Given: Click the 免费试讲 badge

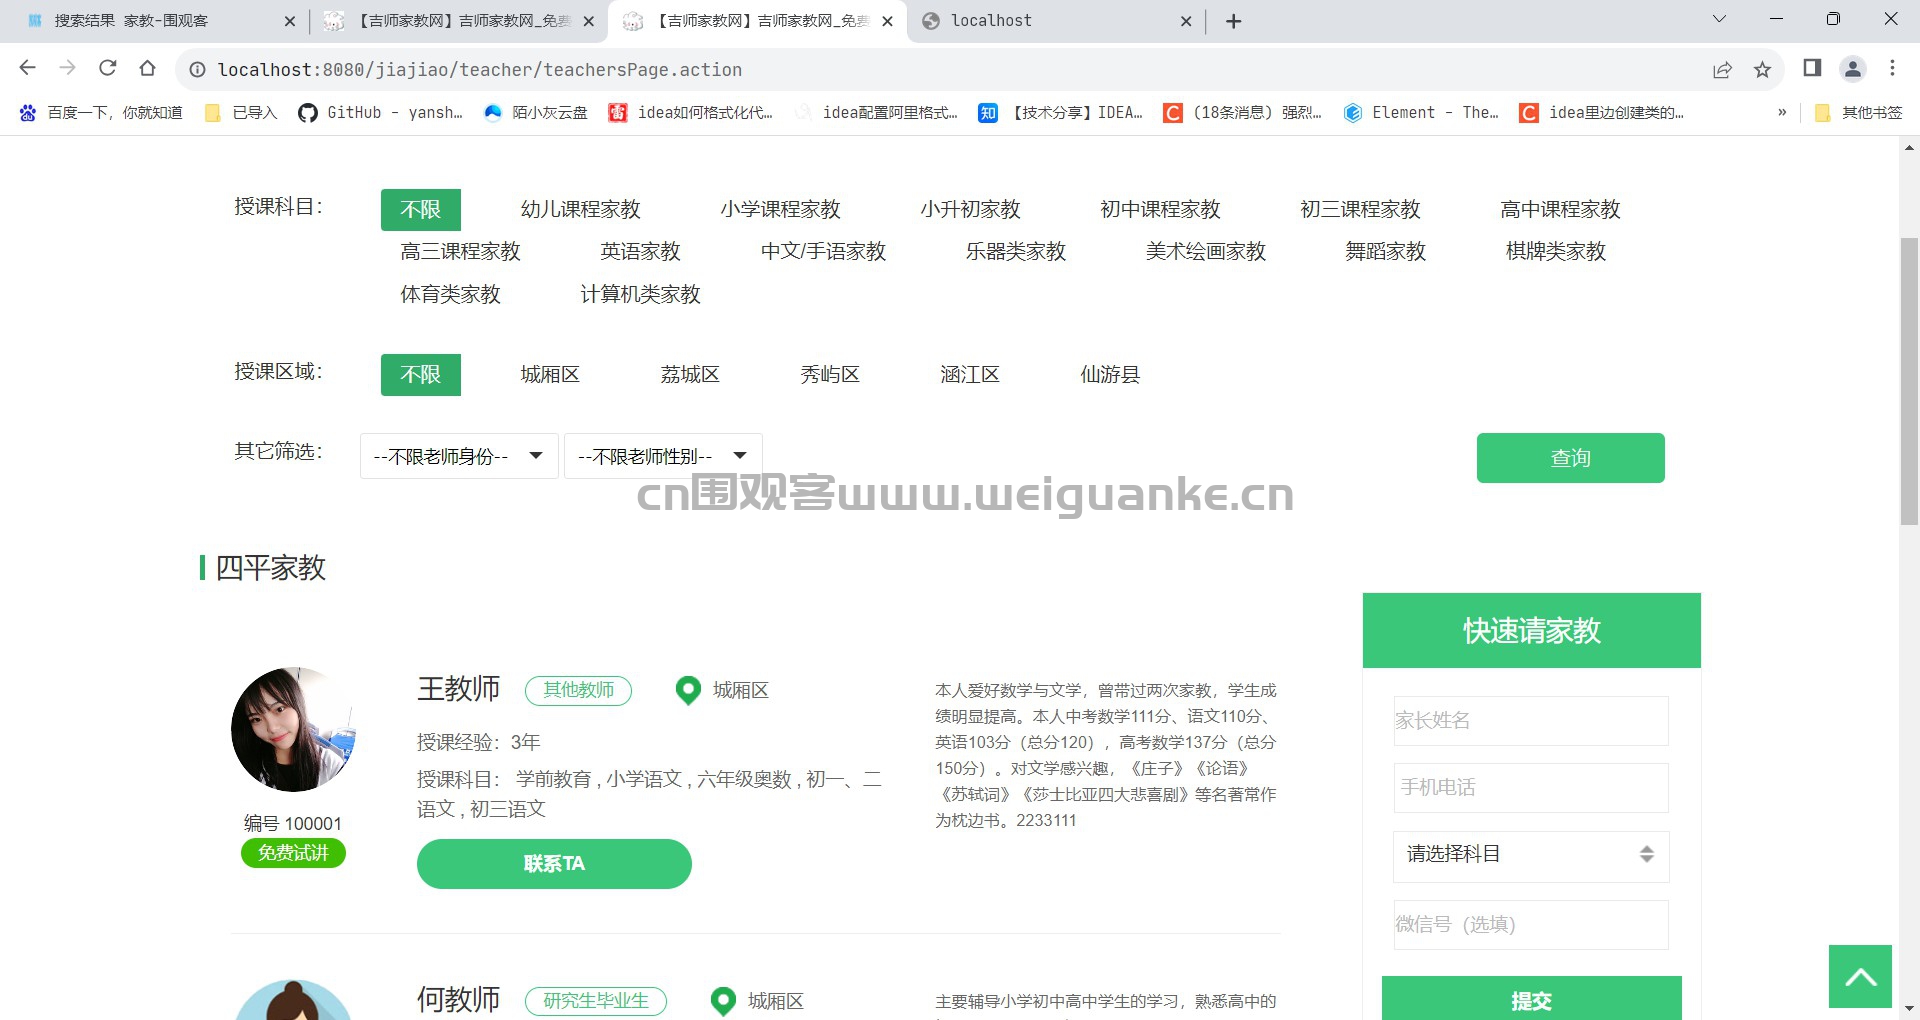Looking at the screenshot, I should coord(293,853).
